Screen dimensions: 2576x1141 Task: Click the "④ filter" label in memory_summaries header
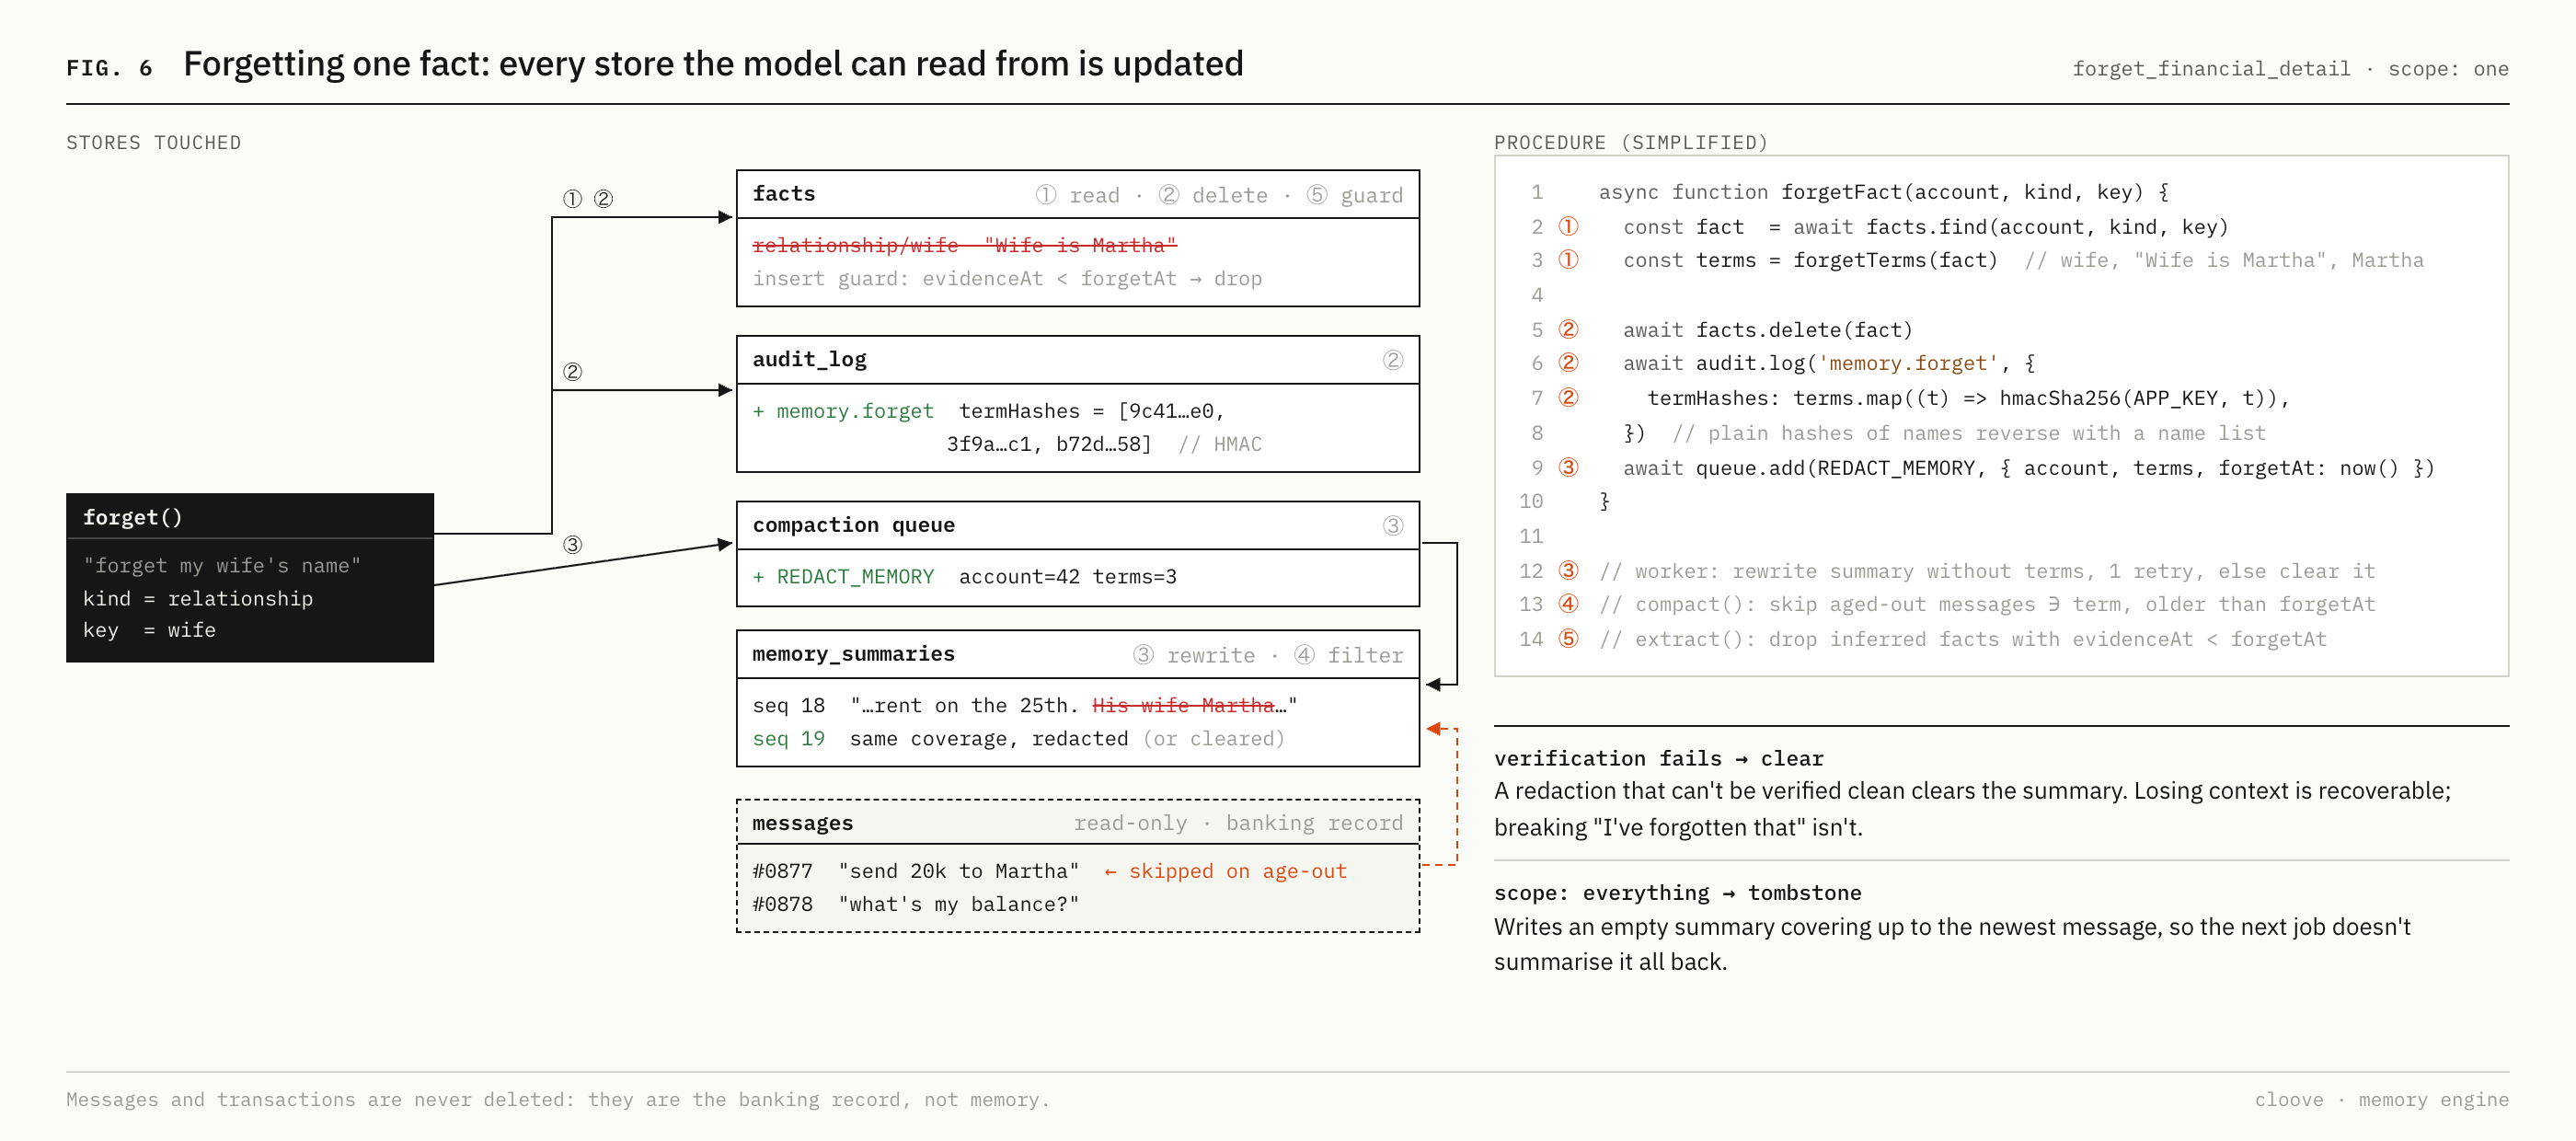(1348, 655)
